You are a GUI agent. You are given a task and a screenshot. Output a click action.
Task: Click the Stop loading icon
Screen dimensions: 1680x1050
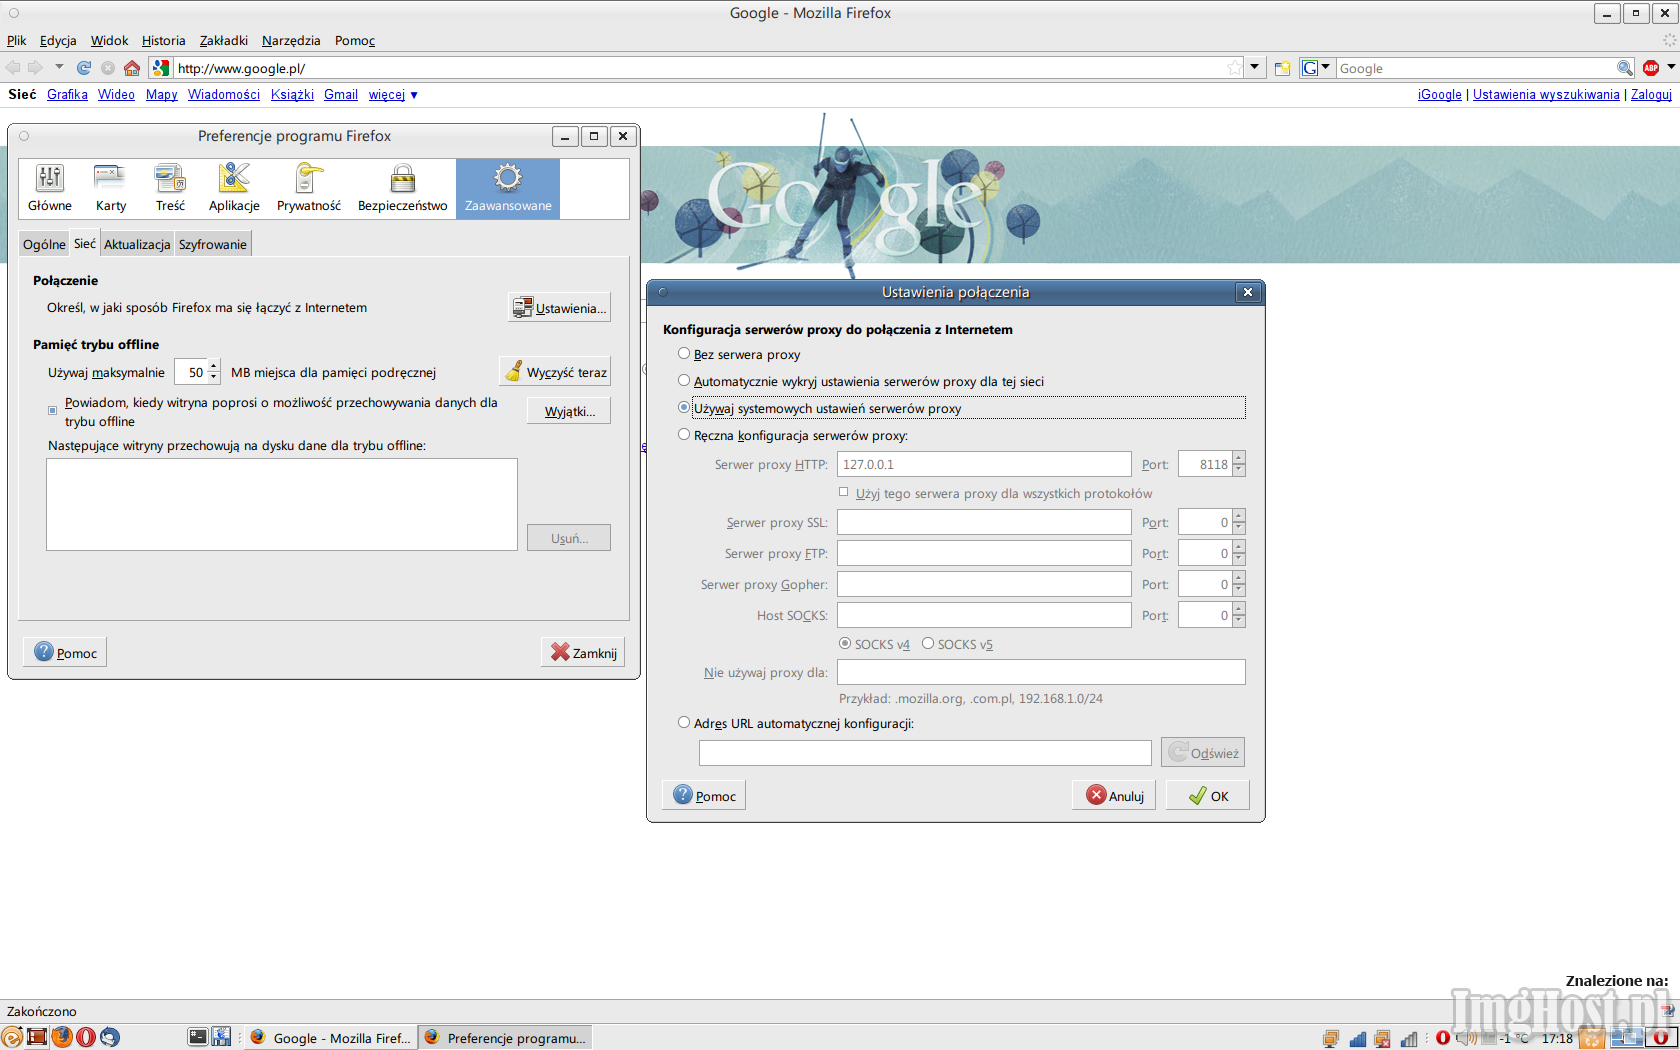point(108,68)
